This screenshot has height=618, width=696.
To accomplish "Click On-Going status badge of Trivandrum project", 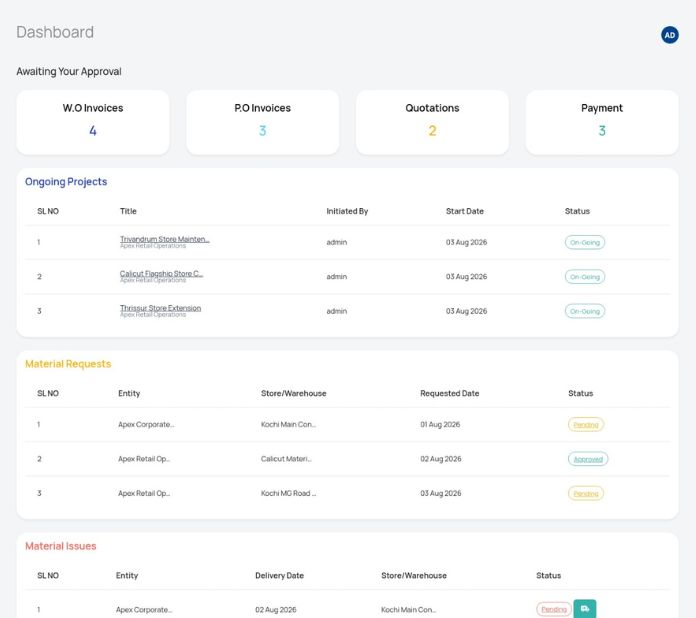I will 585,242.
